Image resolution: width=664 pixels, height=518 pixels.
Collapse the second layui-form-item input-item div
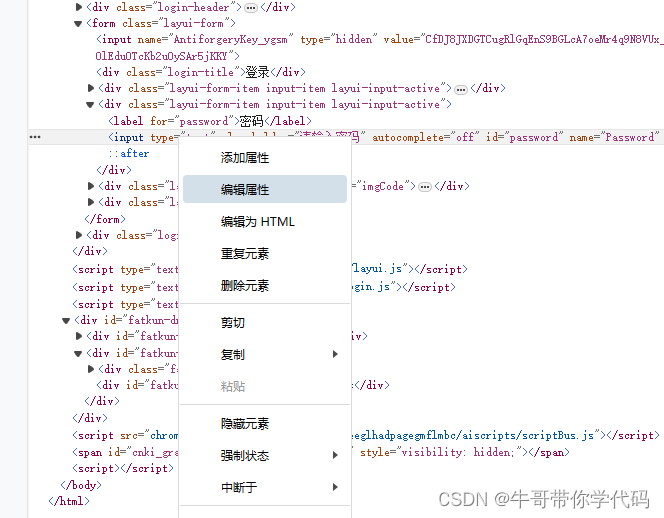(x=90, y=104)
